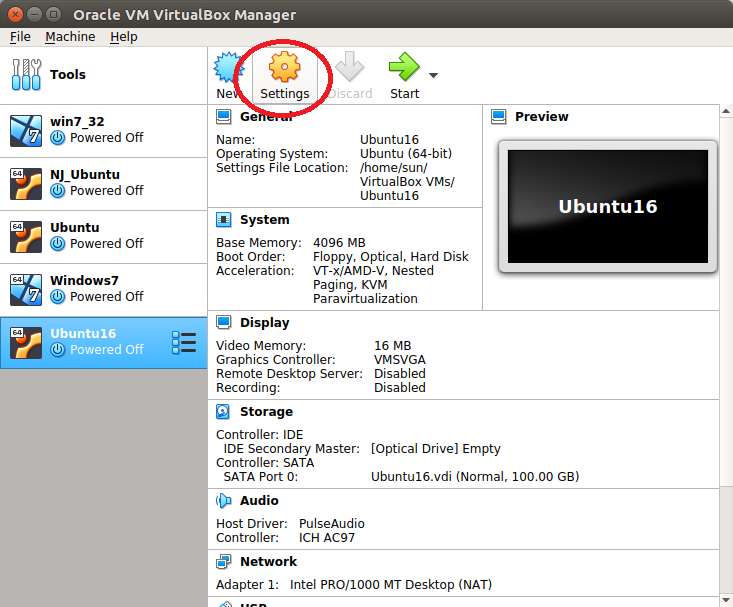
Task: Click the Display monitor icon
Action: [223, 323]
